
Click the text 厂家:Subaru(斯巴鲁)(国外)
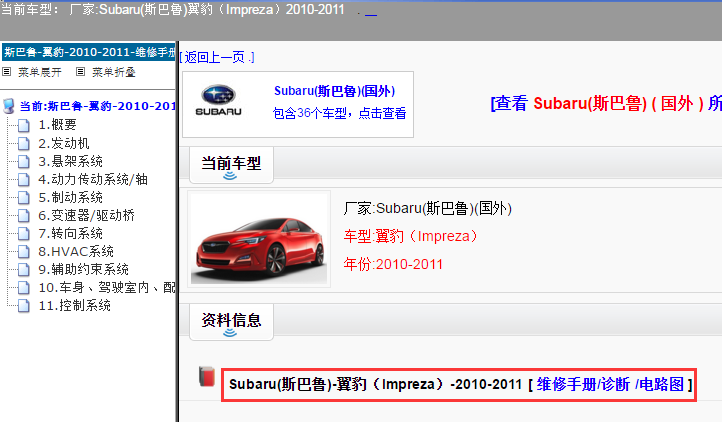[427, 208]
